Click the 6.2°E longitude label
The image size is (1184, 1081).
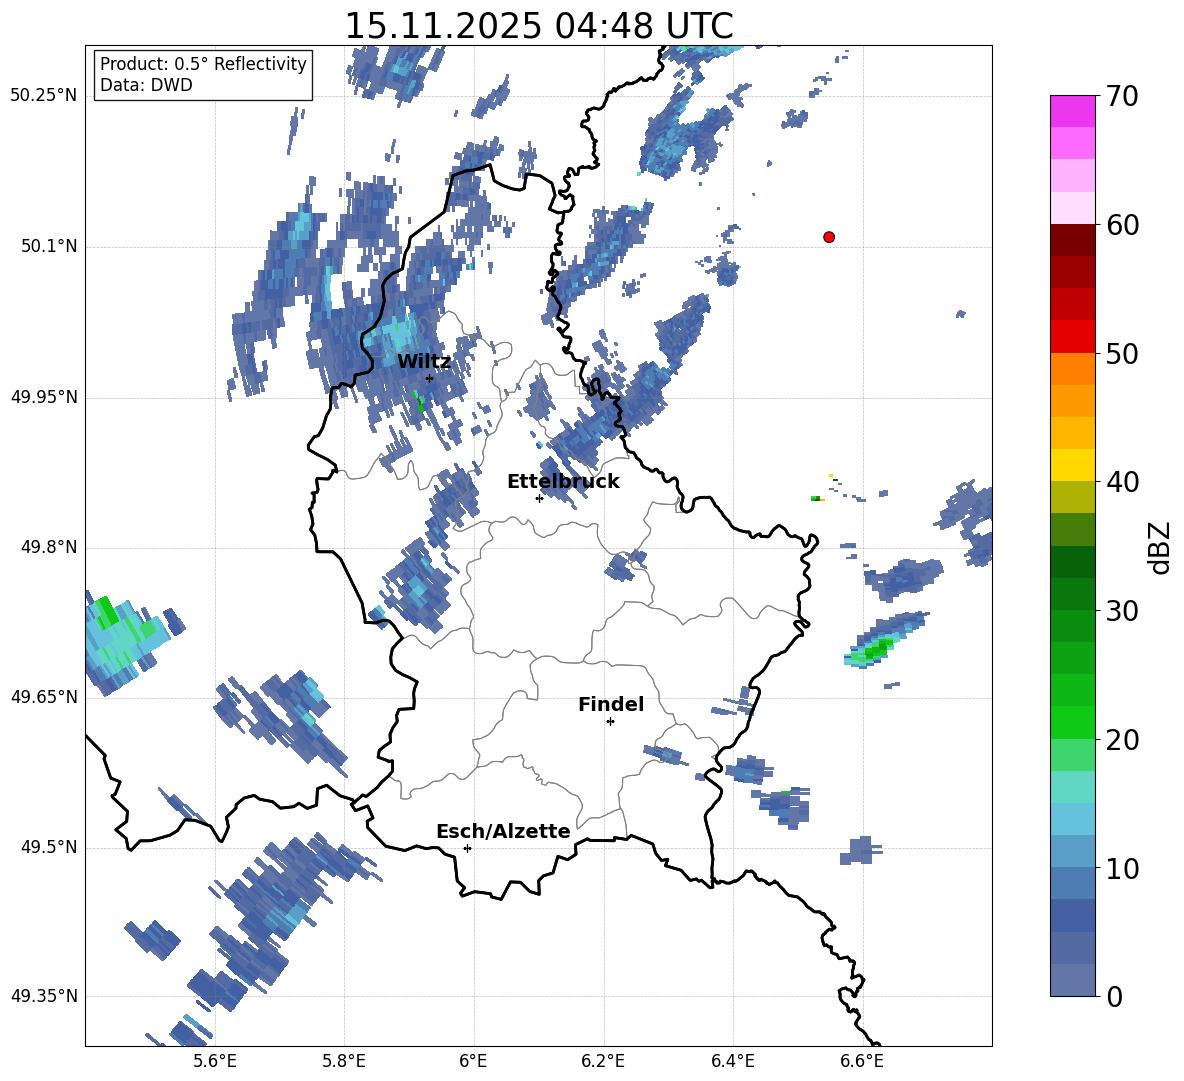[603, 1061]
